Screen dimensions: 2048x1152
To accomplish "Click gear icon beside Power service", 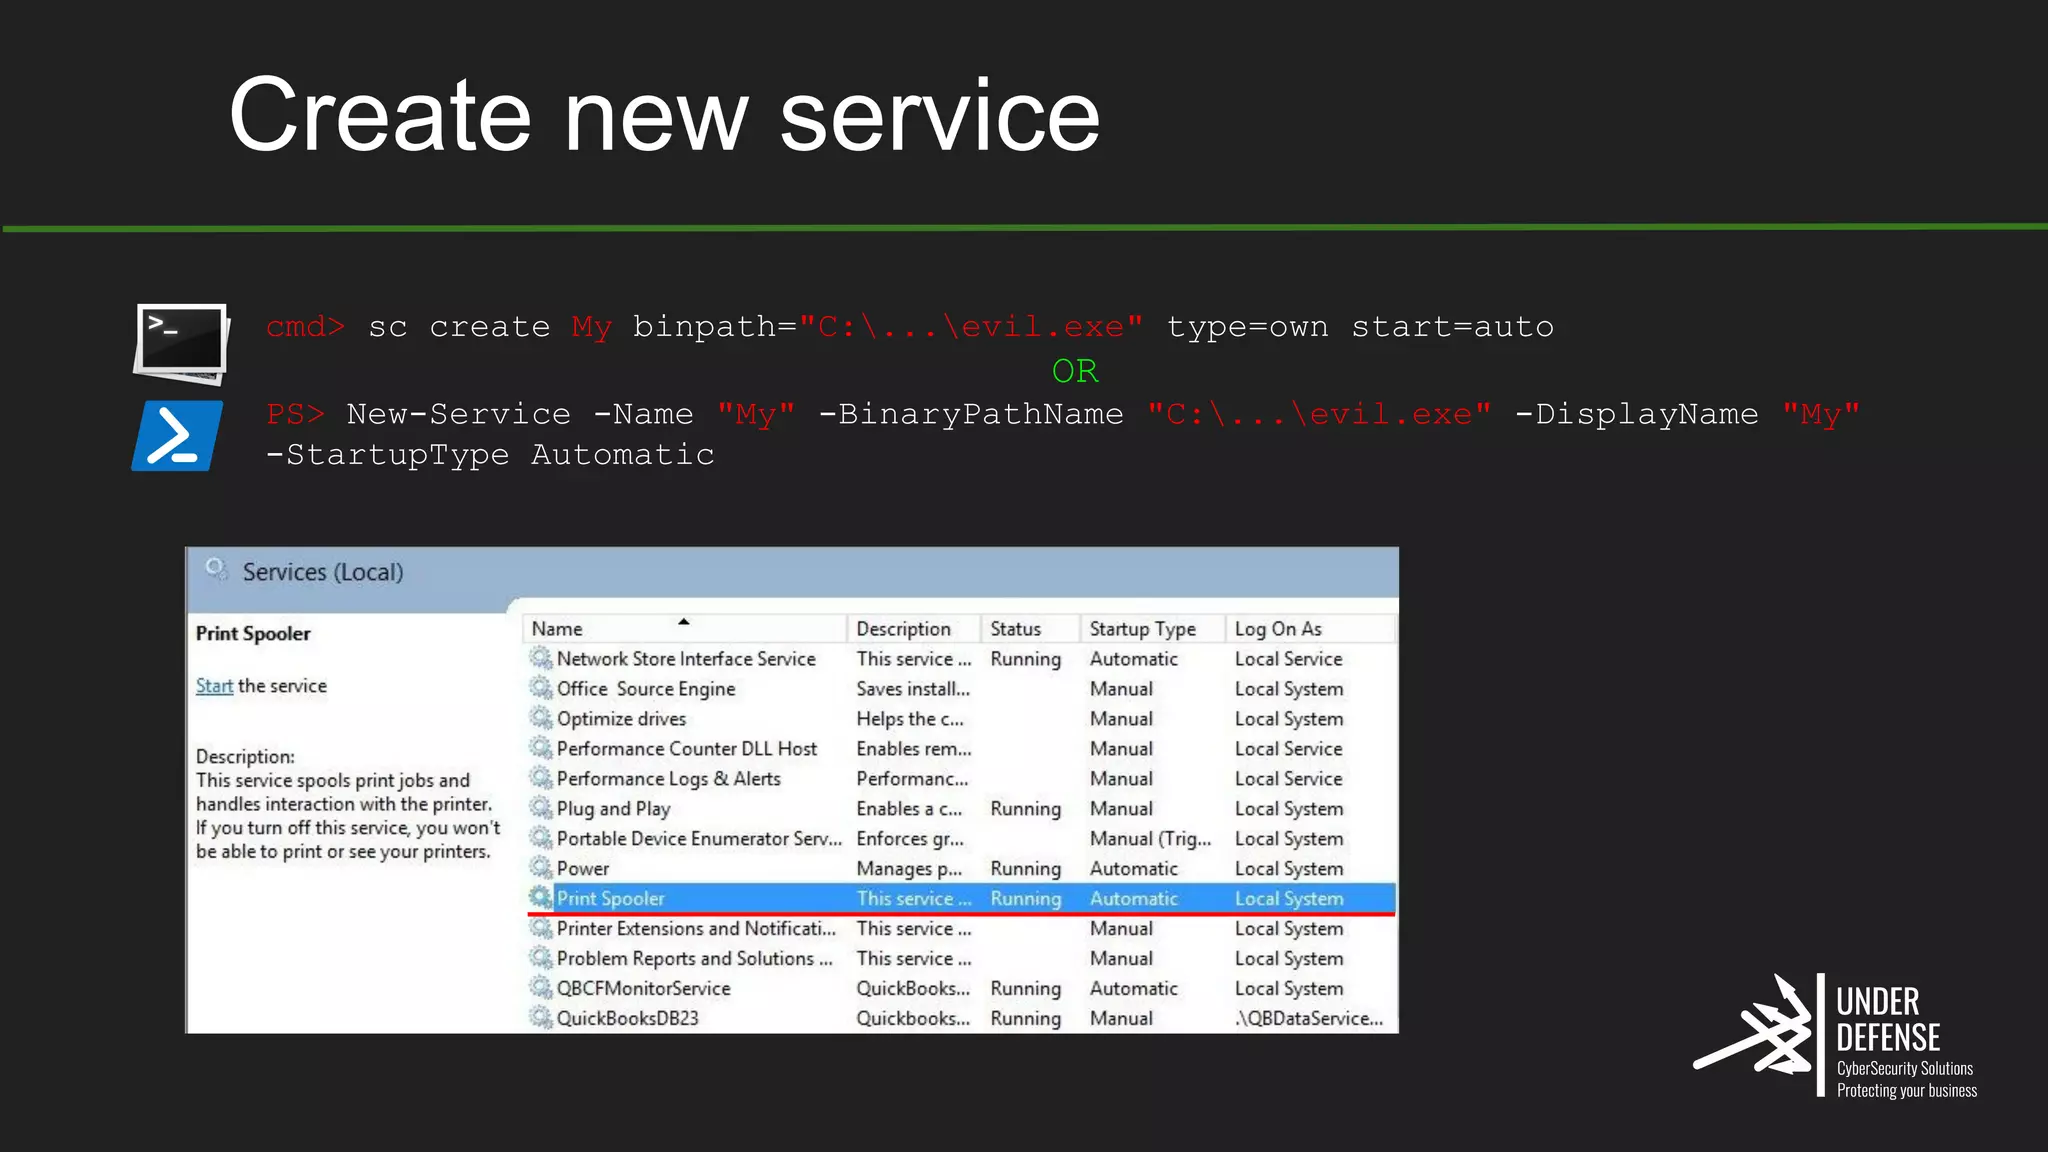I will pyautogui.click(x=541, y=868).
